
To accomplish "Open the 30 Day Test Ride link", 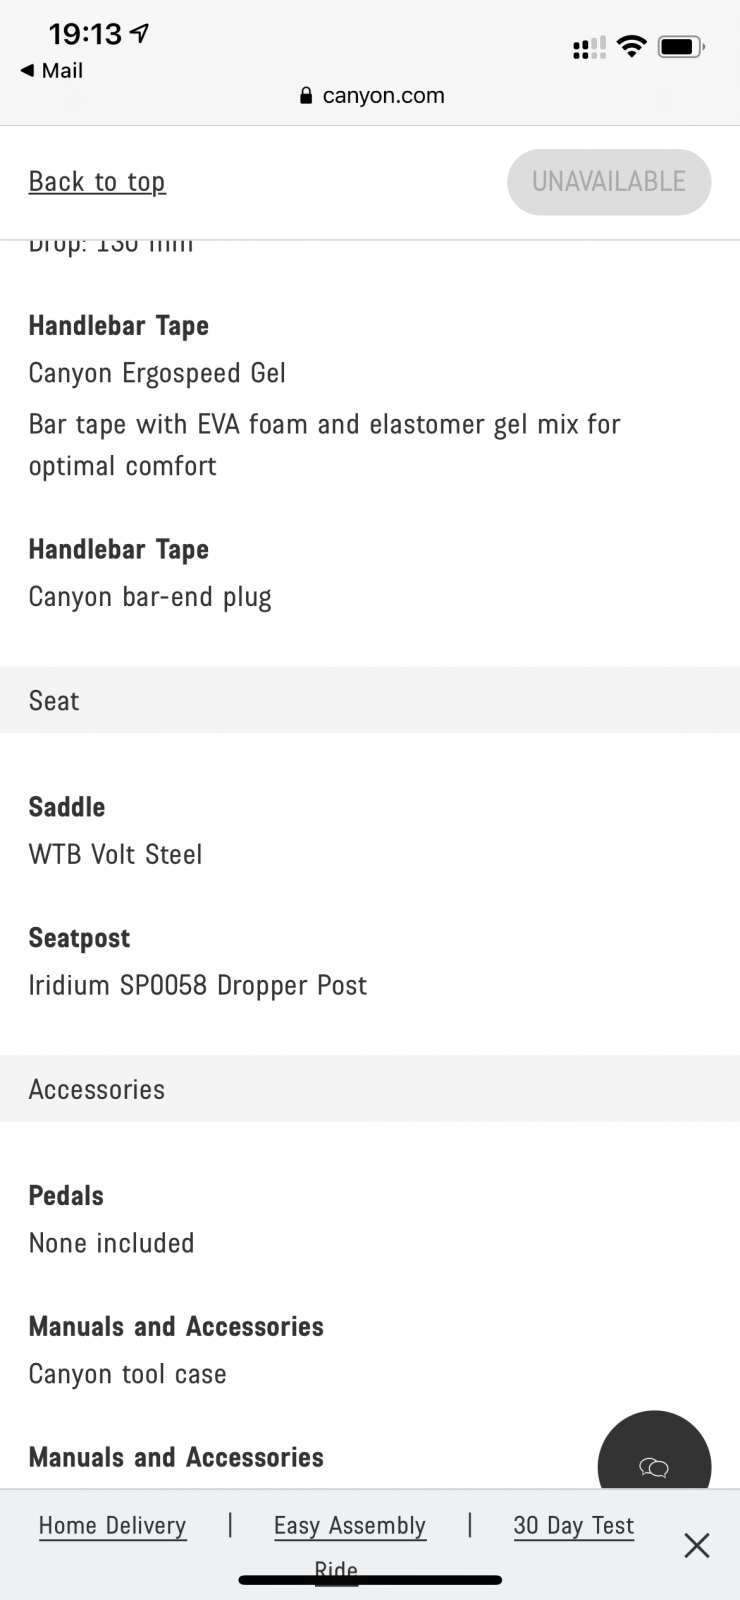I will coord(573,1526).
